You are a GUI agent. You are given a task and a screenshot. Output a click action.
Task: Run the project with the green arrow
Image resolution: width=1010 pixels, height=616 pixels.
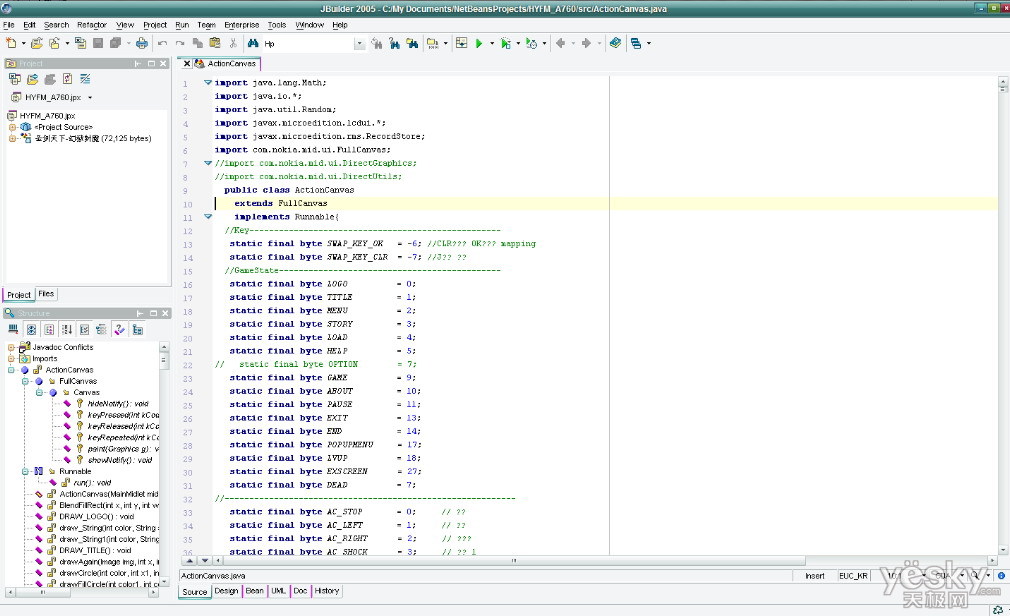tap(479, 43)
